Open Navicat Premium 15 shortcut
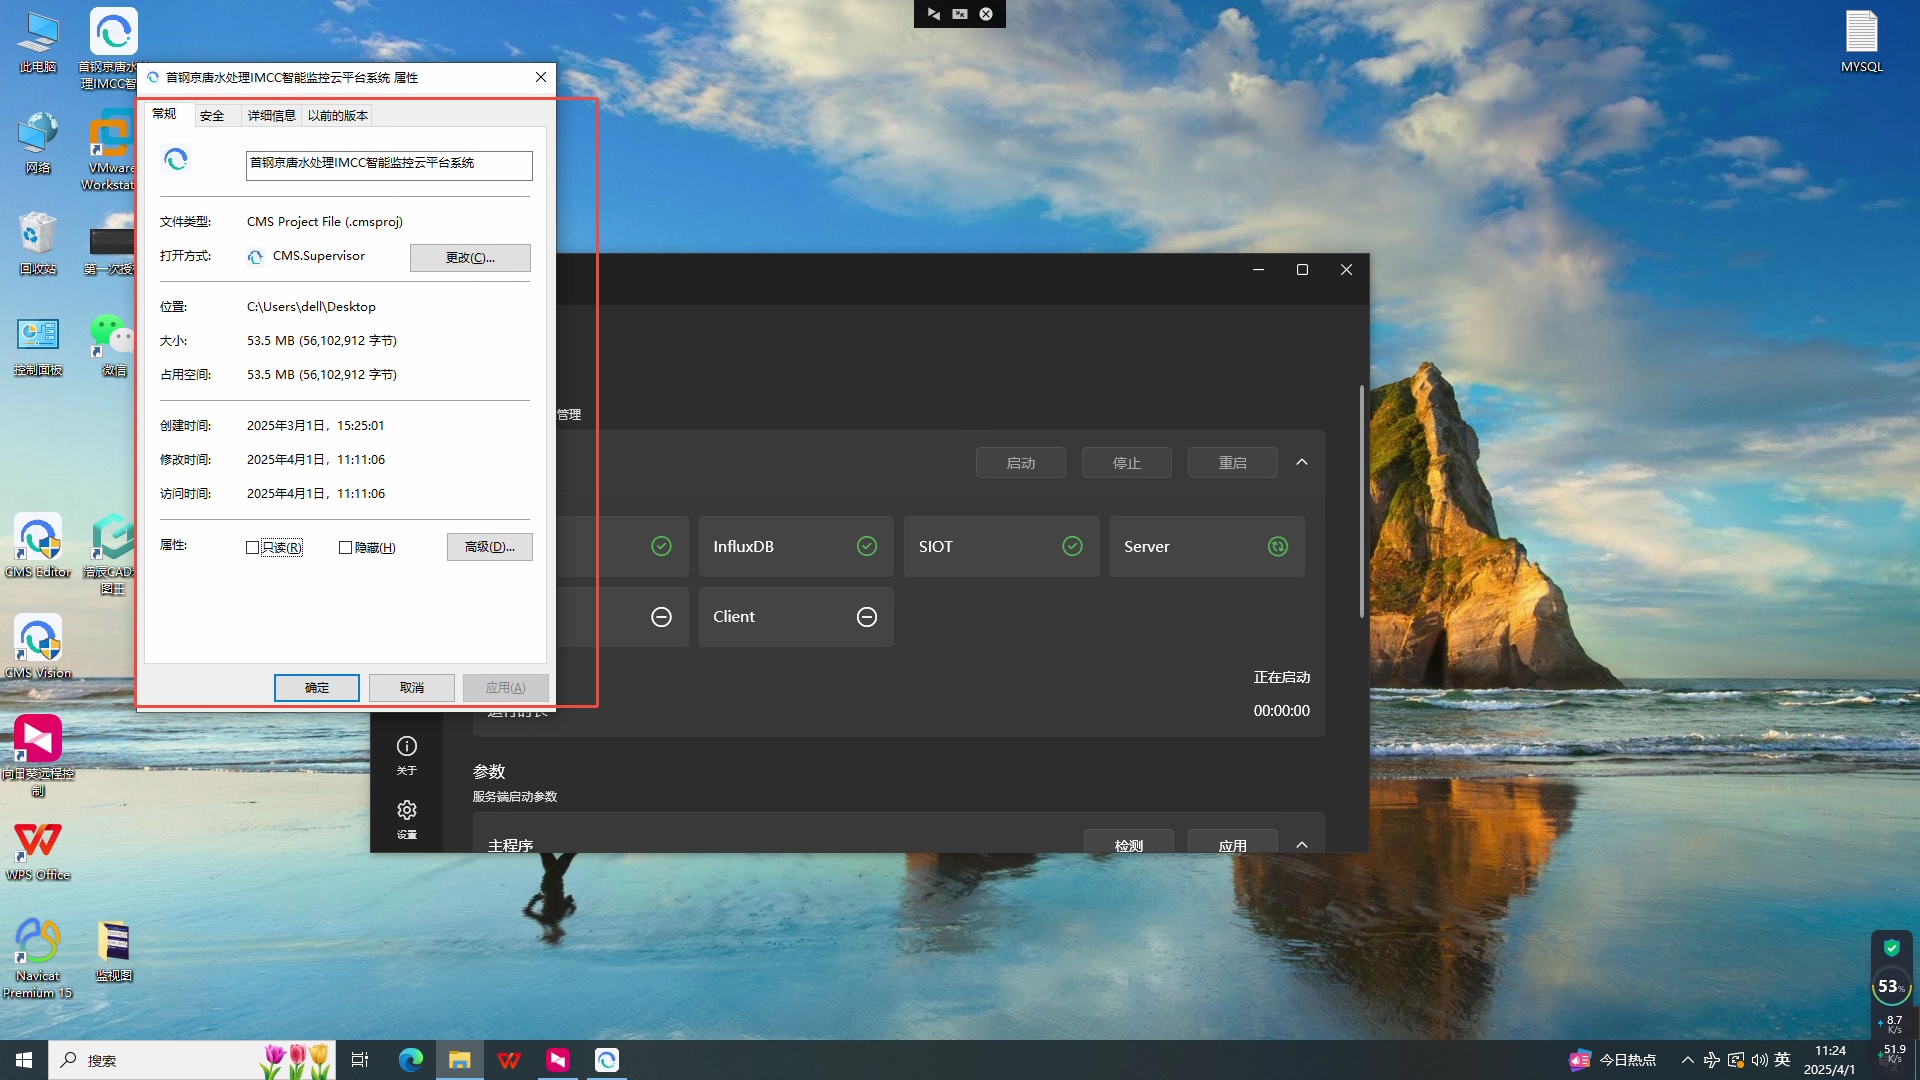This screenshot has height=1080, width=1920. (x=38, y=958)
